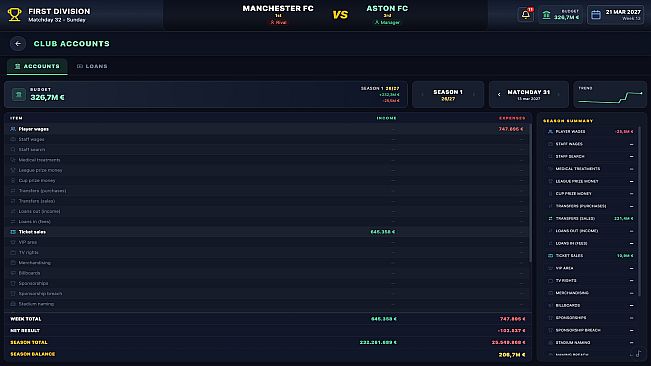Click the Season Total label
Viewport: 651px width, 366px height.
(x=29, y=342)
